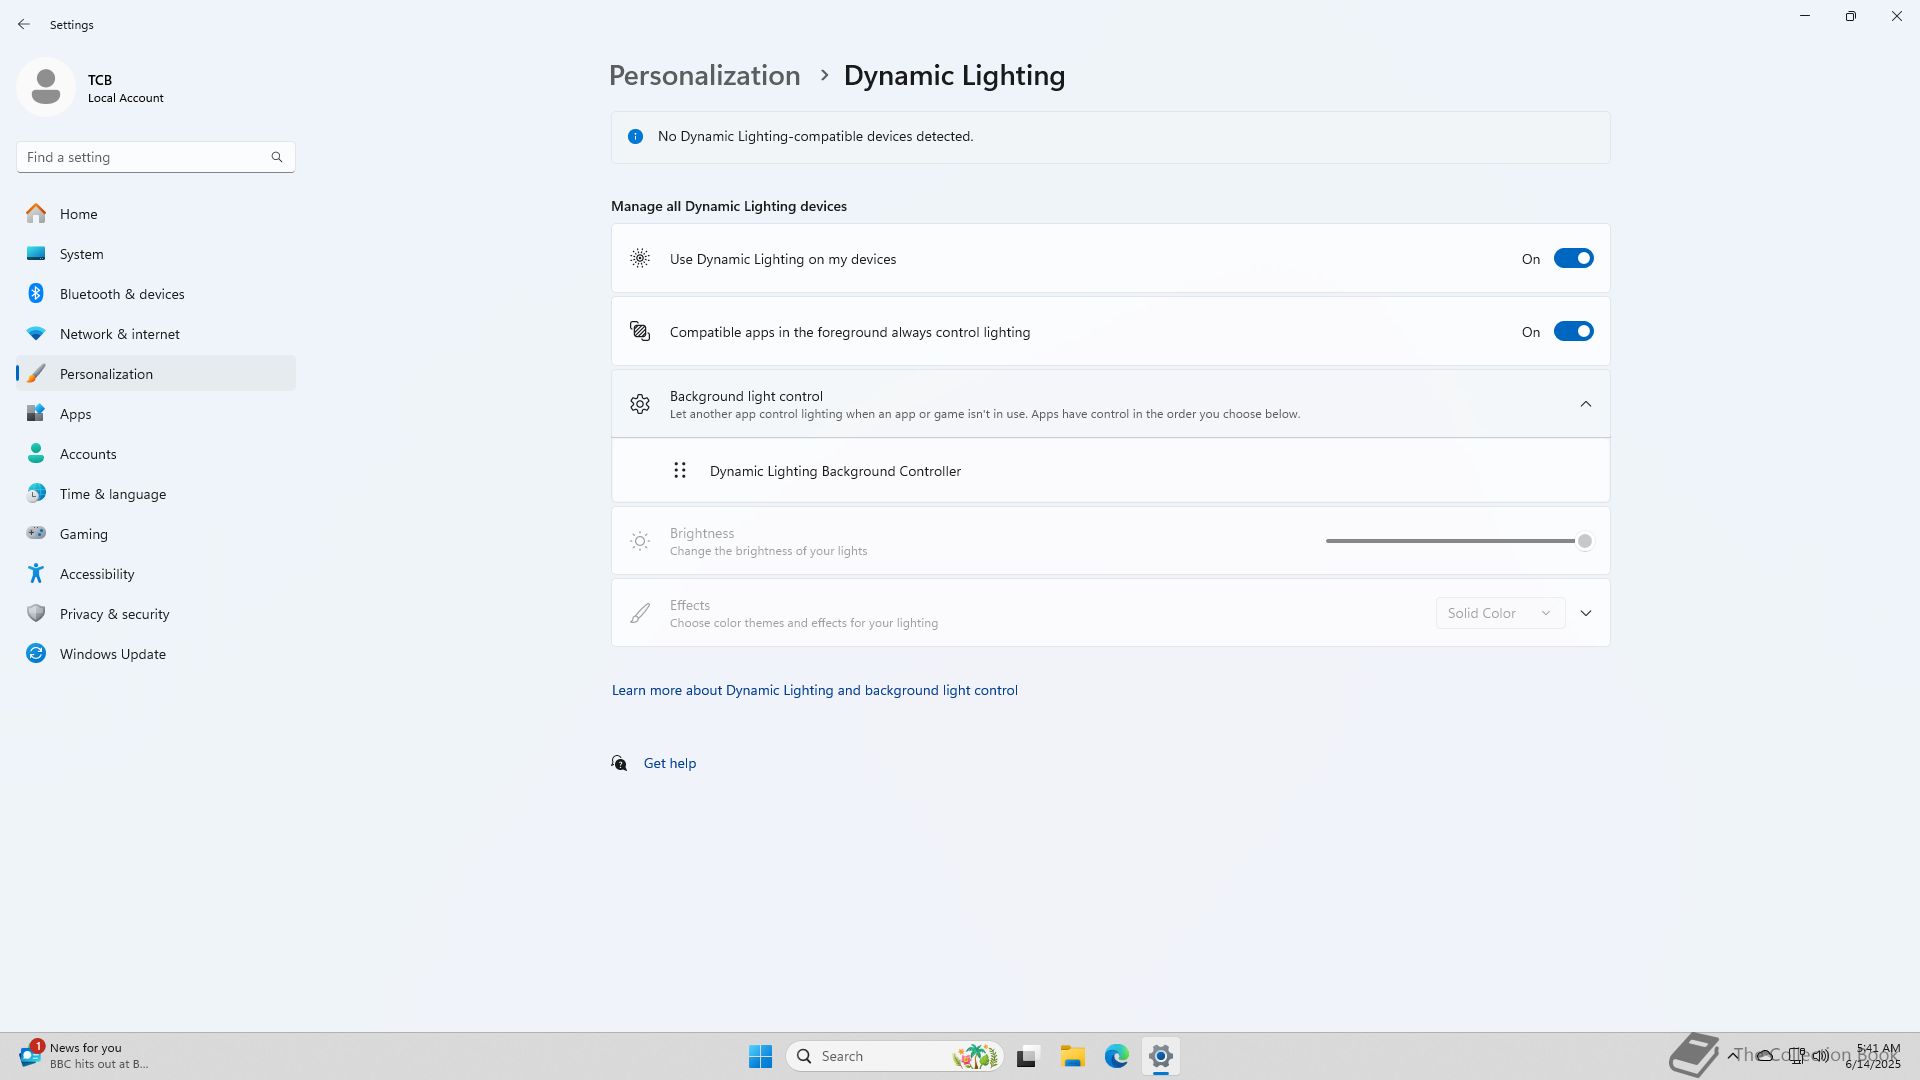Open Bluetooth & devices settings

121,294
